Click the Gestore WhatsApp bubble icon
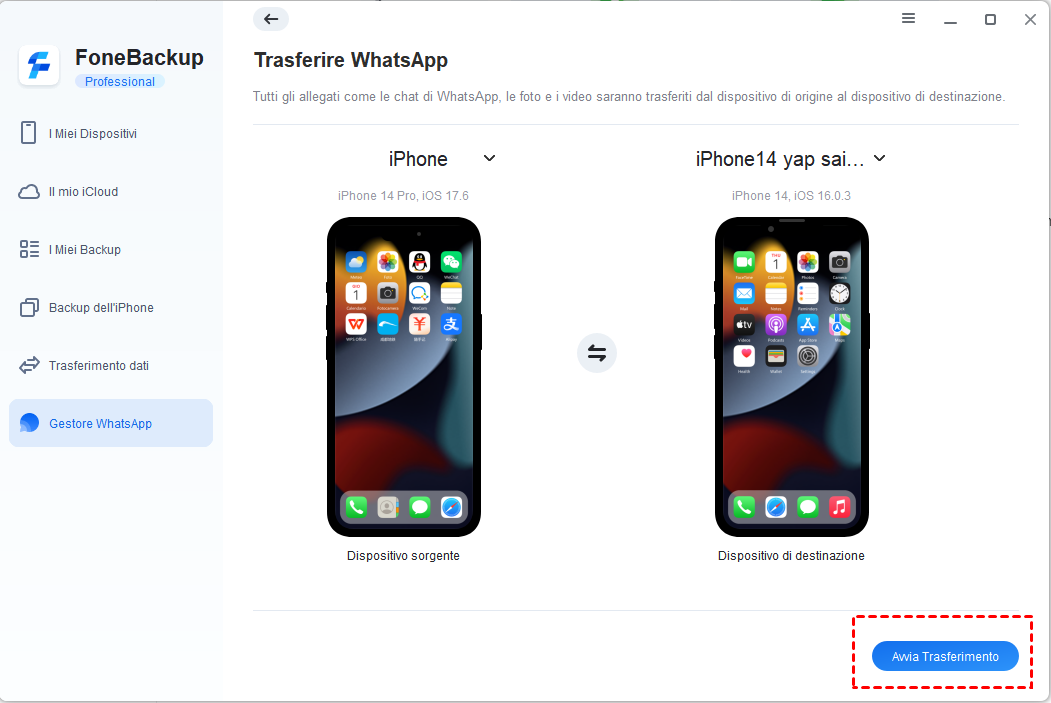The width and height of the screenshot is (1051, 703). (x=29, y=423)
